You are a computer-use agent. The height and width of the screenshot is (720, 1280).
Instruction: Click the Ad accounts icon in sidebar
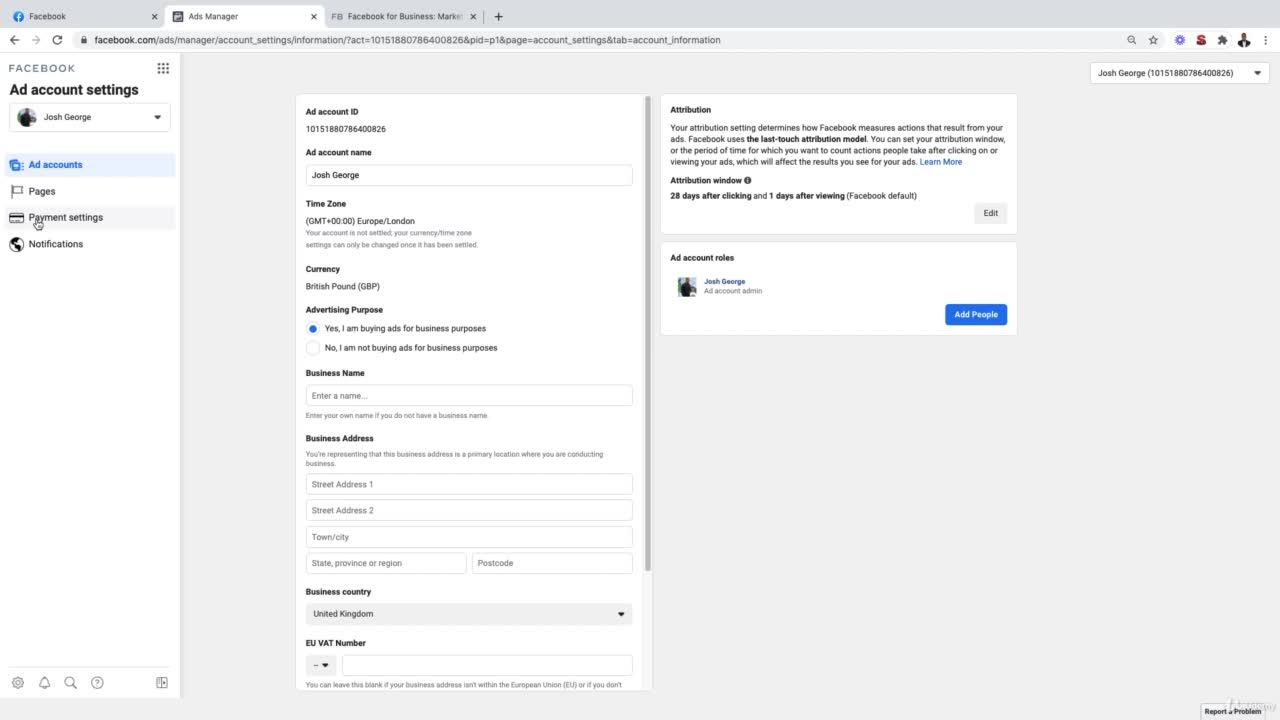16,165
